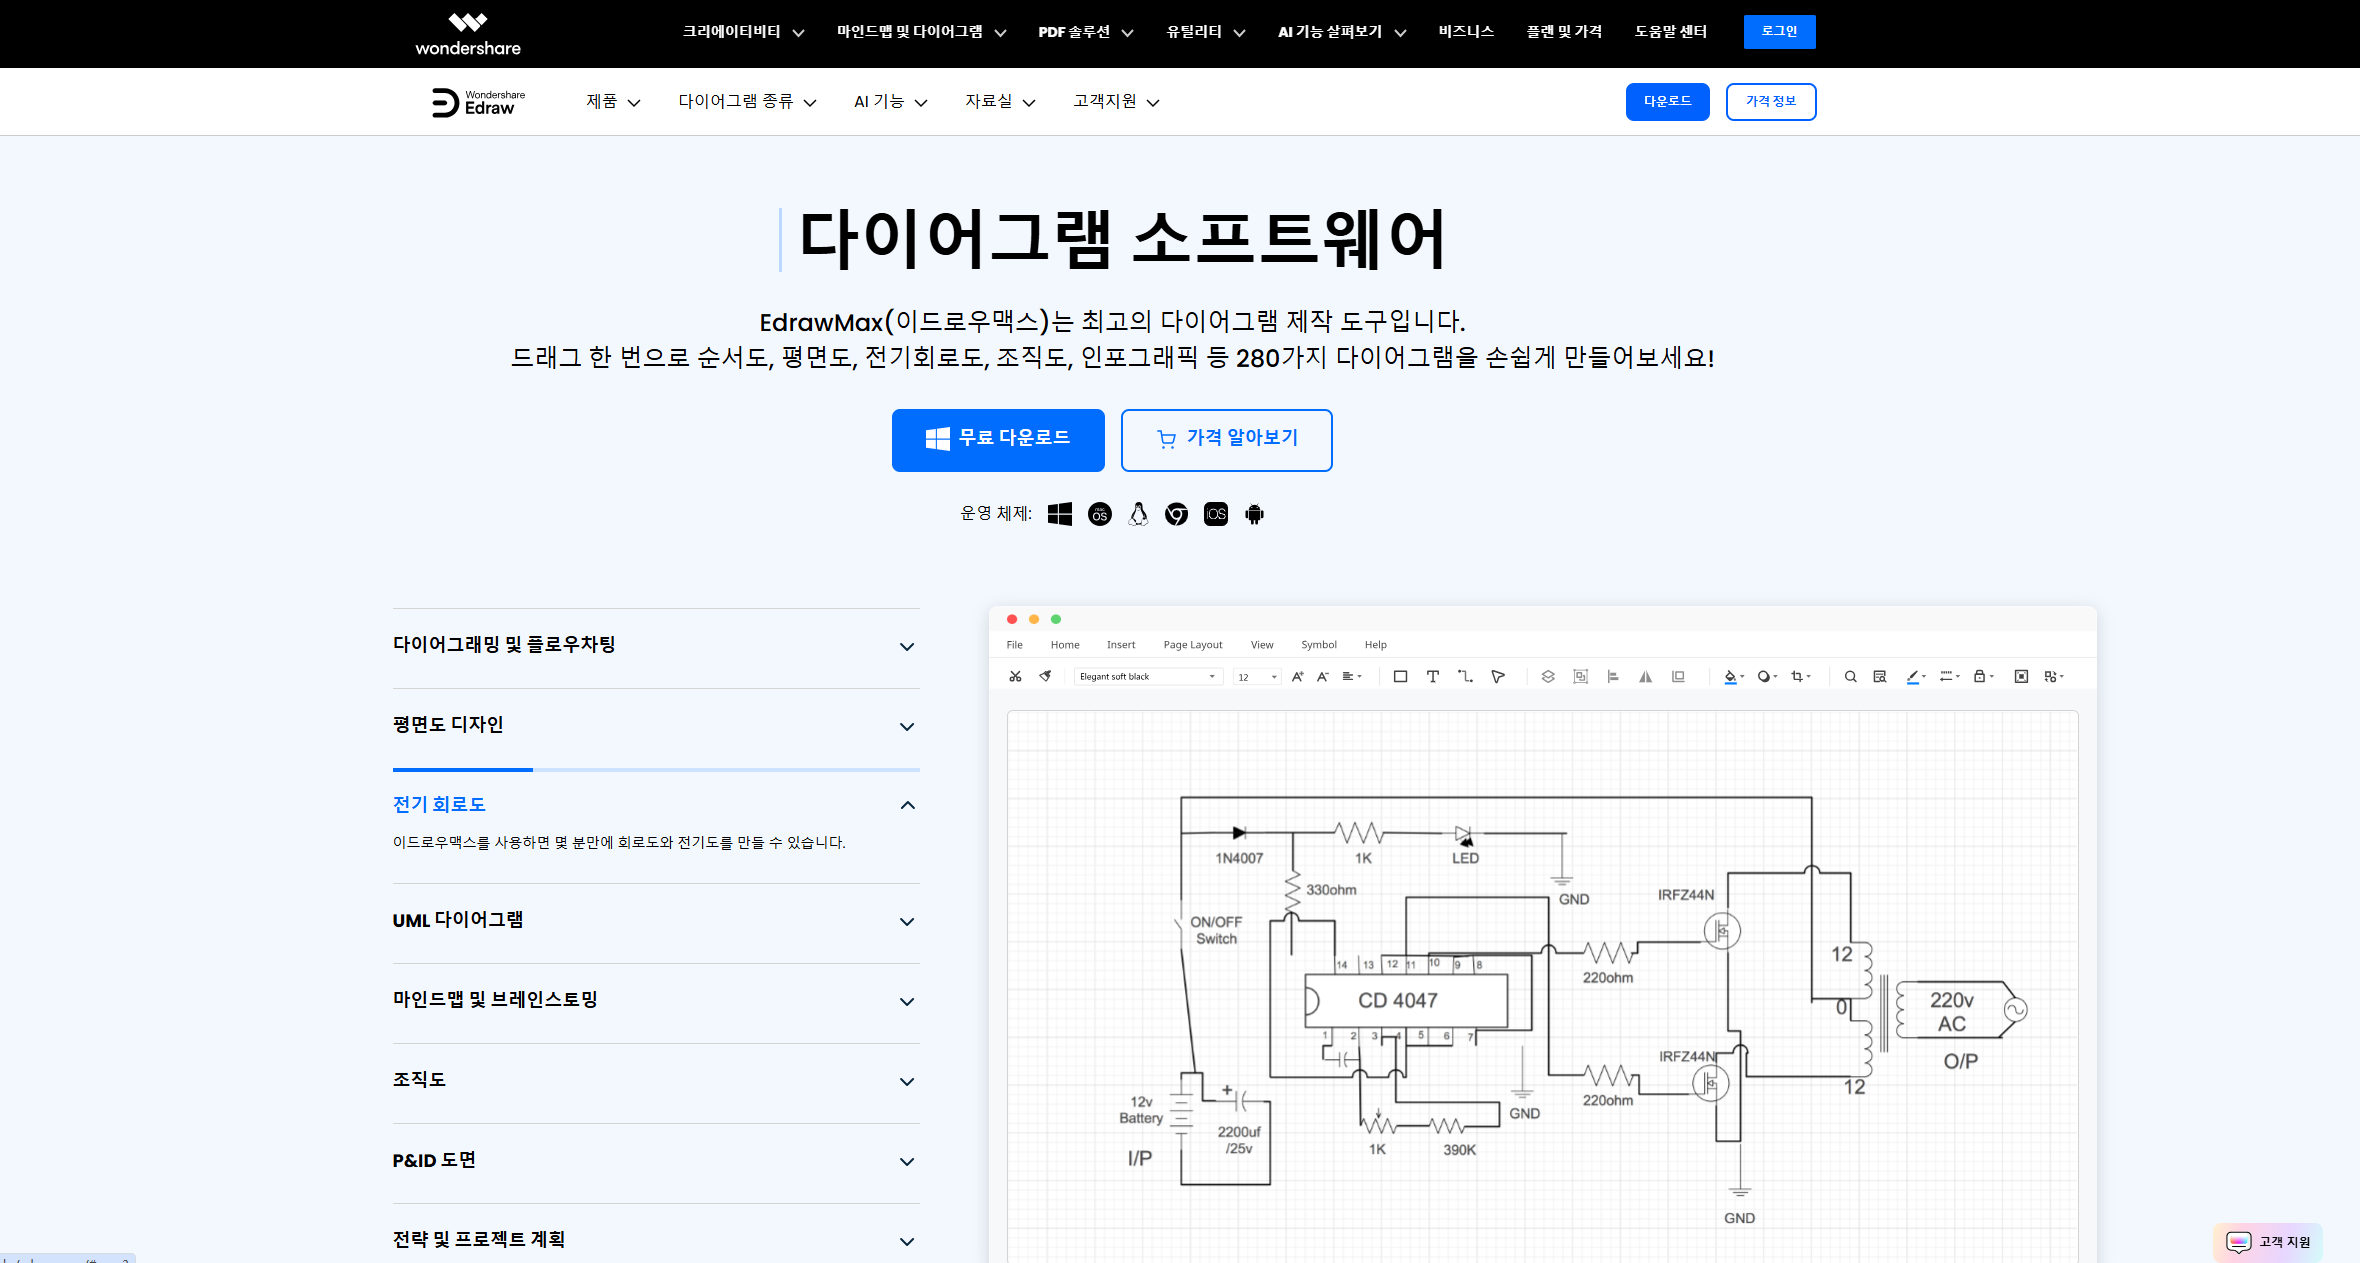Open the 플랜 및 가격 page
This screenshot has width=2360, height=1263.
click(1564, 32)
